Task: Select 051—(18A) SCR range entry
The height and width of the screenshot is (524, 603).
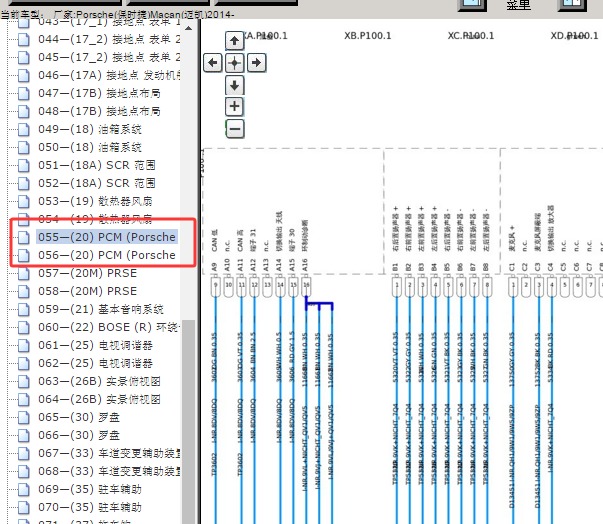Action: [x=97, y=165]
